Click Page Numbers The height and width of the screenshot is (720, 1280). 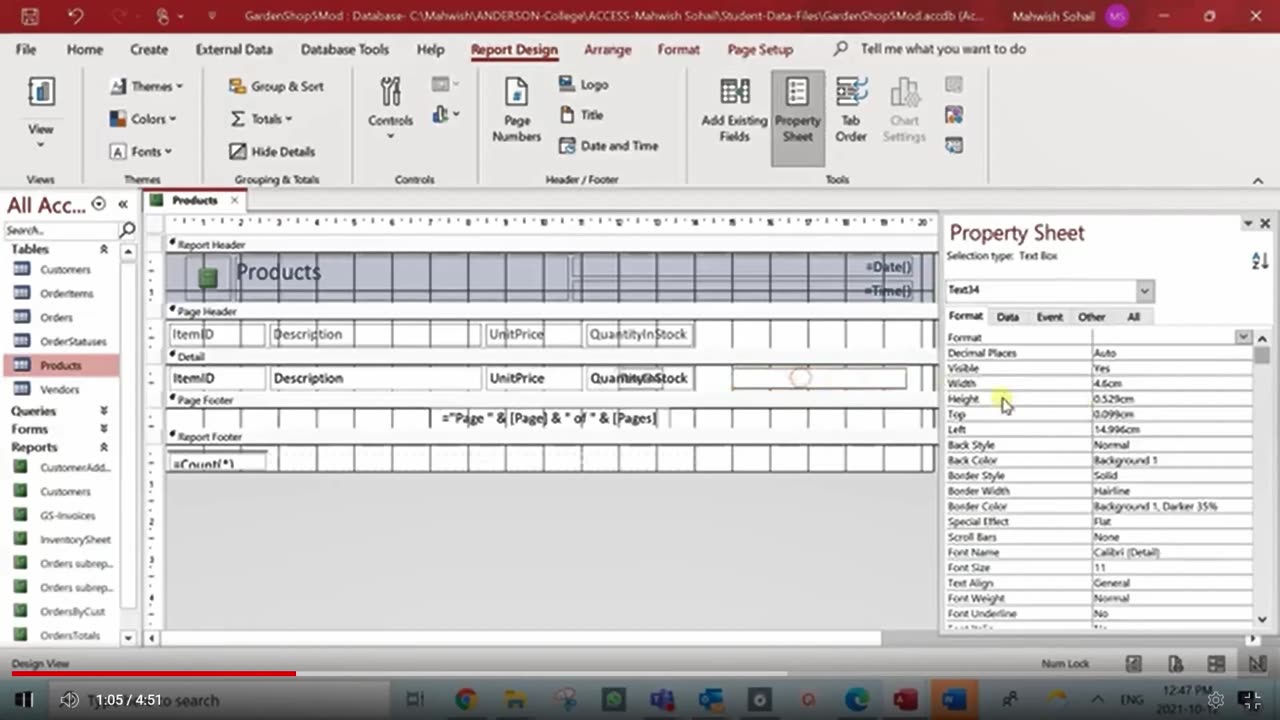pyautogui.click(x=516, y=112)
